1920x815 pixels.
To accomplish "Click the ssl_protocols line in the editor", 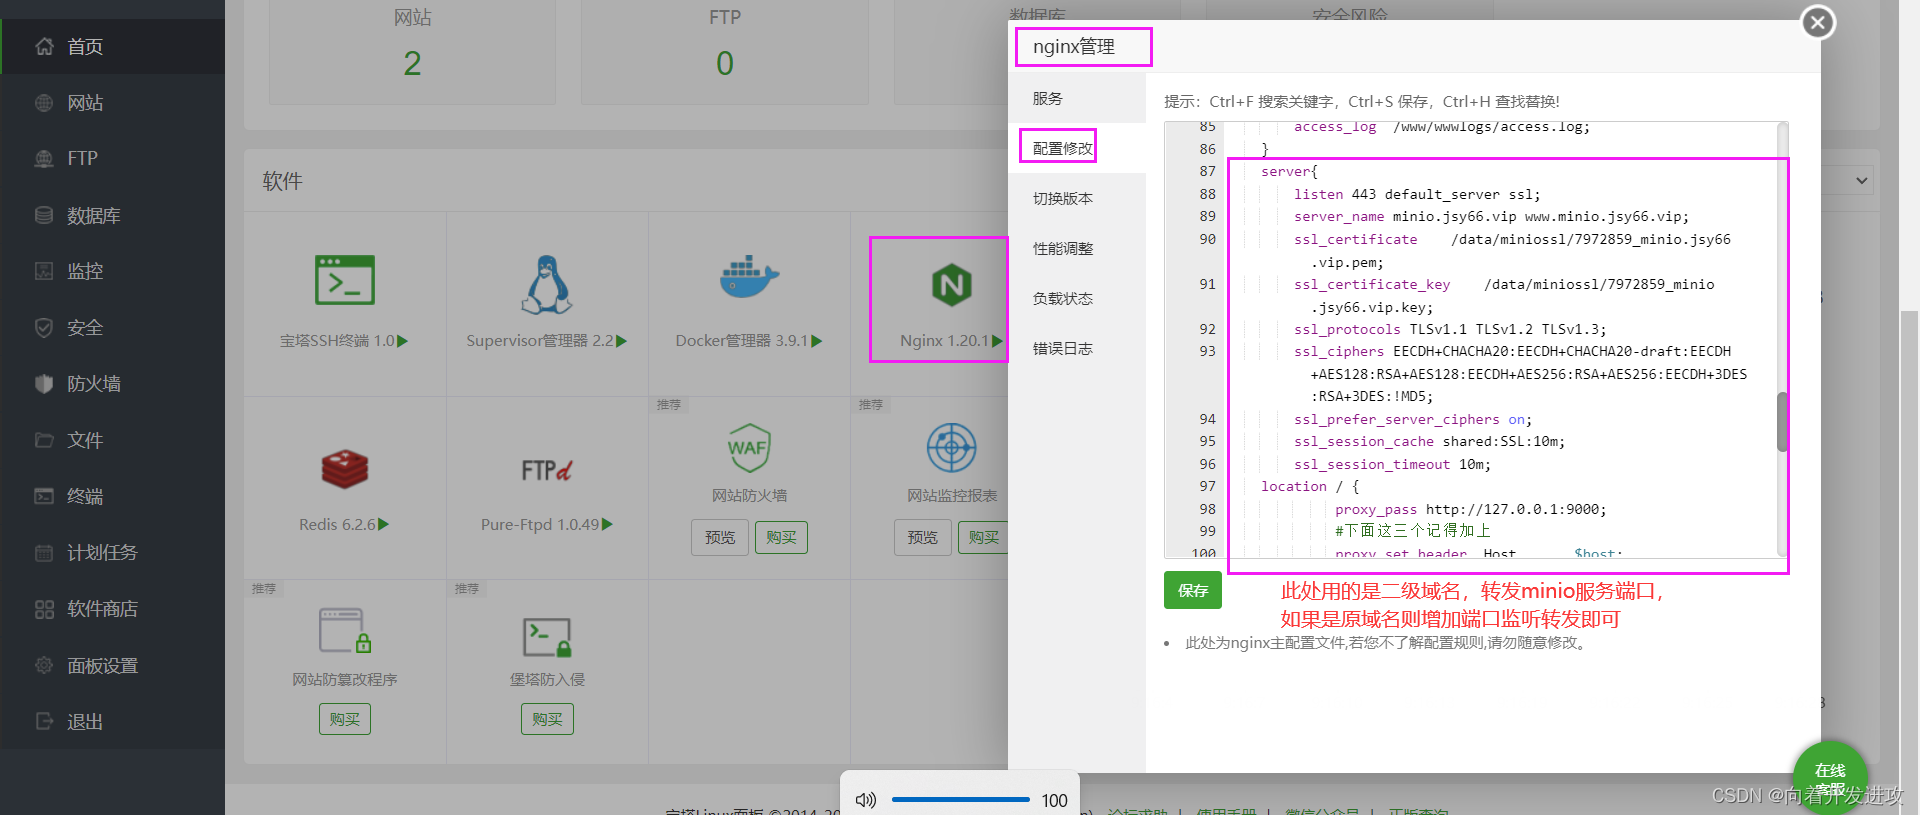I will [1450, 329].
